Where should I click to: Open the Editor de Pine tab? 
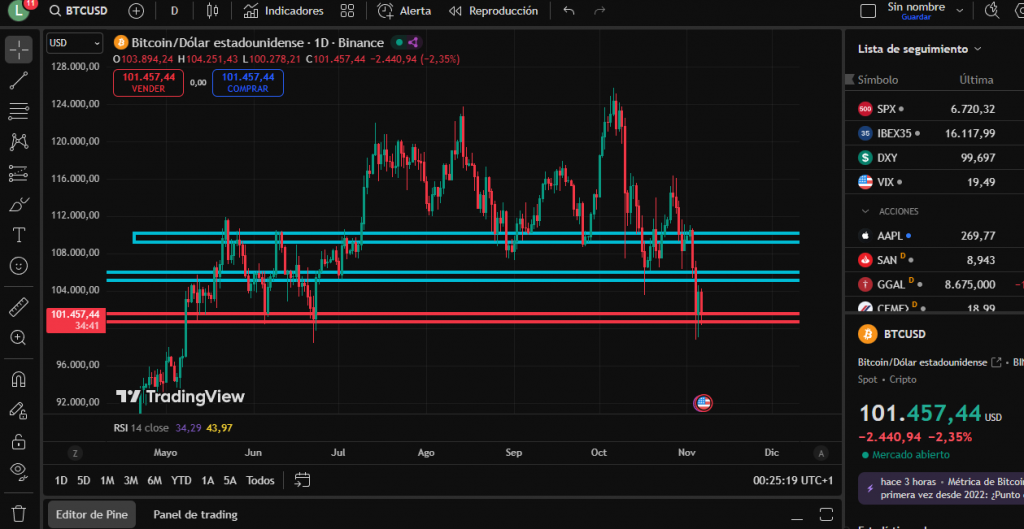(x=91, y=514)
